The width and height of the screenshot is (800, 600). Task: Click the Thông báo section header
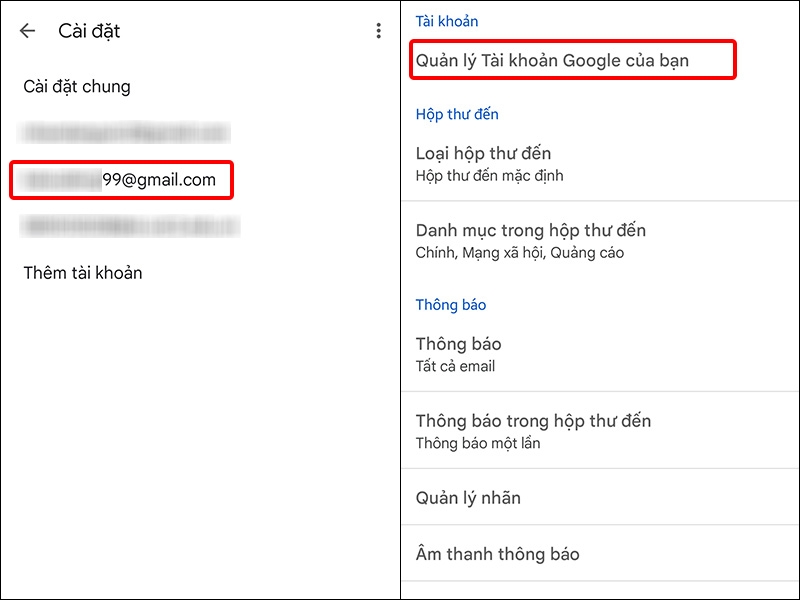tap(451, 305)
